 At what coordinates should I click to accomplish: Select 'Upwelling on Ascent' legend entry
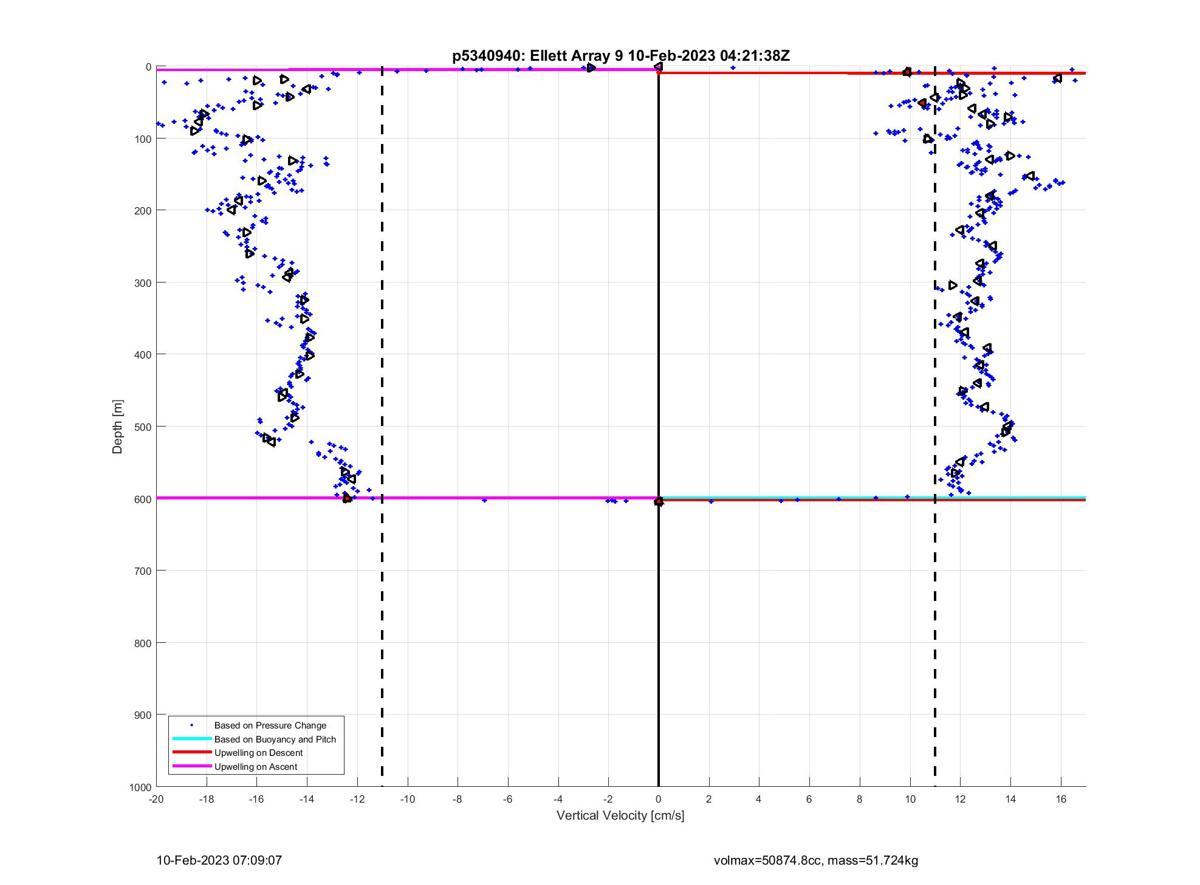click(x=255, y=767)
